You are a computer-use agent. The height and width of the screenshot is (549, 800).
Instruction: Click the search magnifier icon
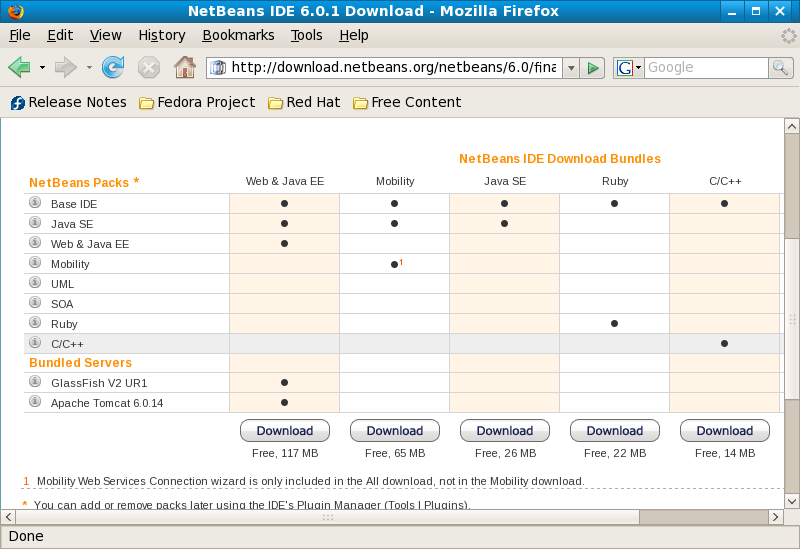tap(781, 67)
